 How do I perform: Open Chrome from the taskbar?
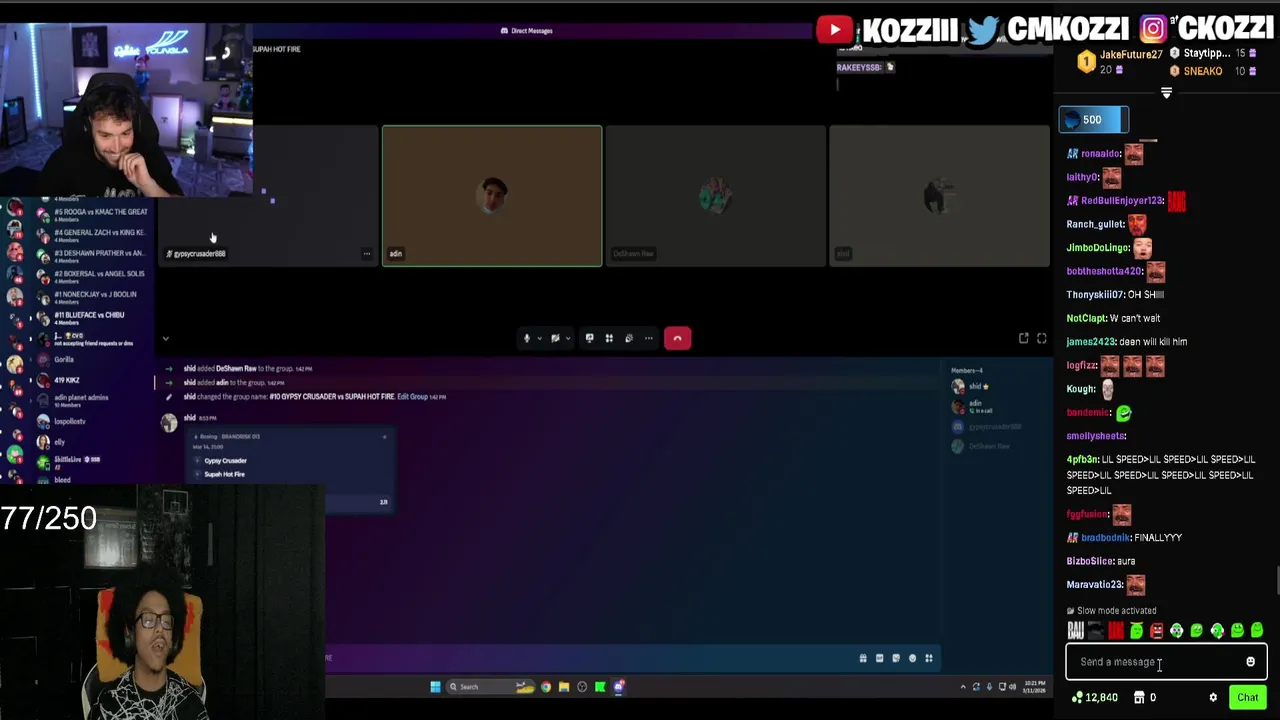545,687
